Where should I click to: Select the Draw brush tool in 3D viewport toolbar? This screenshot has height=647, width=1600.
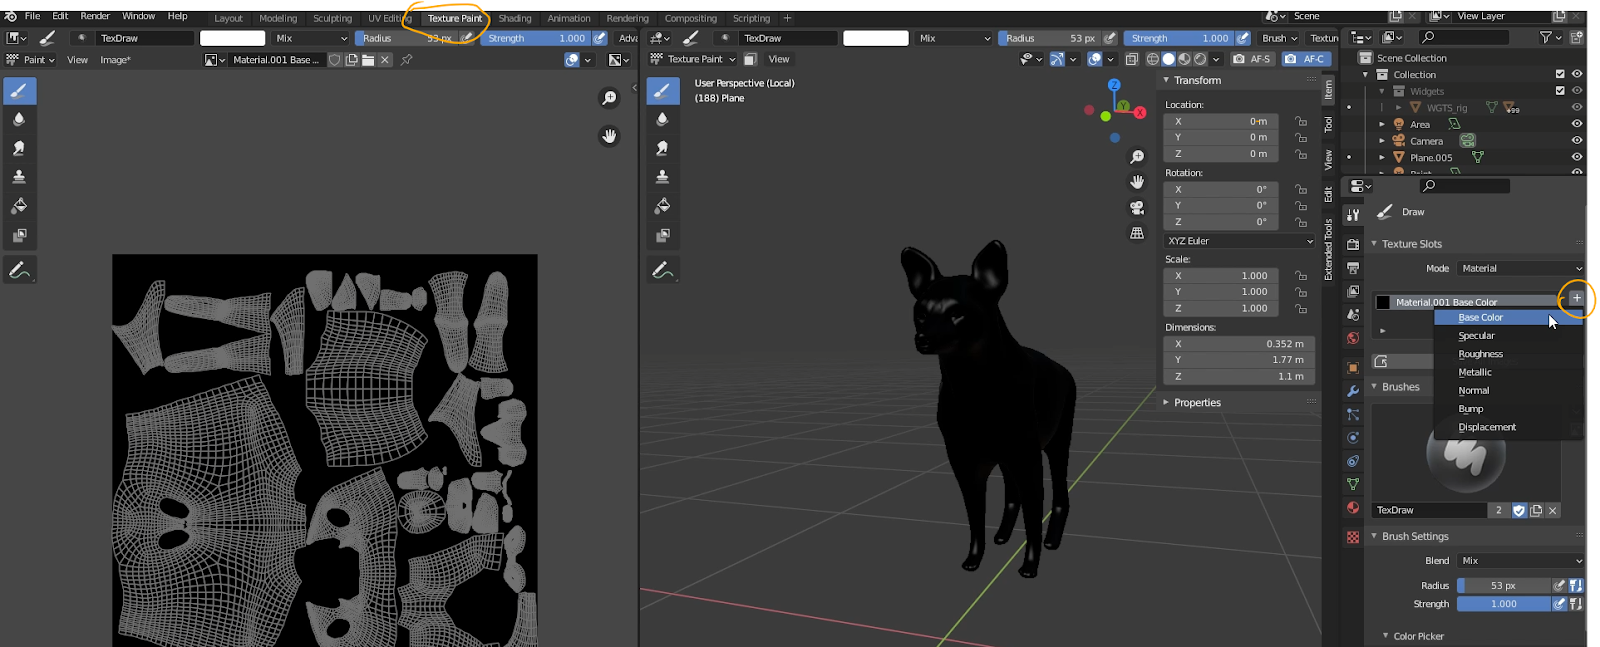point(662,91)
